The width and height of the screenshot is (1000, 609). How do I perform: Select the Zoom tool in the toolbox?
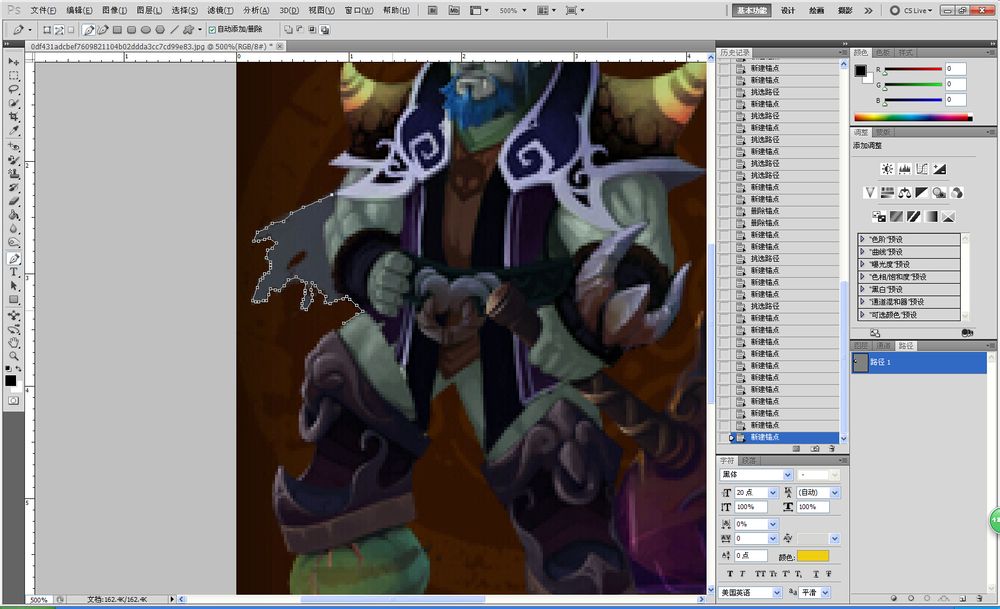coord(13,356)
